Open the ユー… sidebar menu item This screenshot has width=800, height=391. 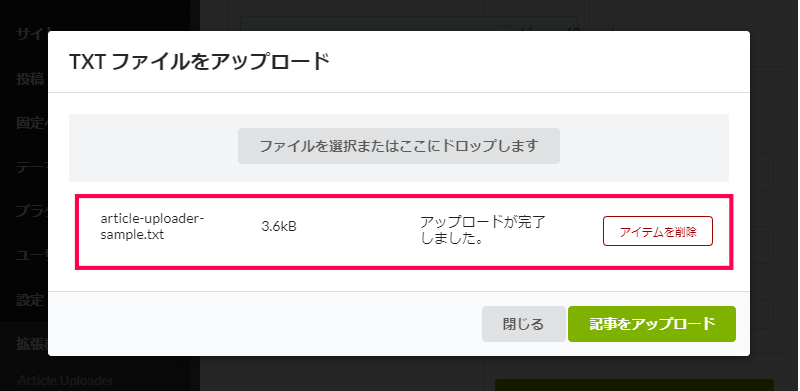coord(32,256)
